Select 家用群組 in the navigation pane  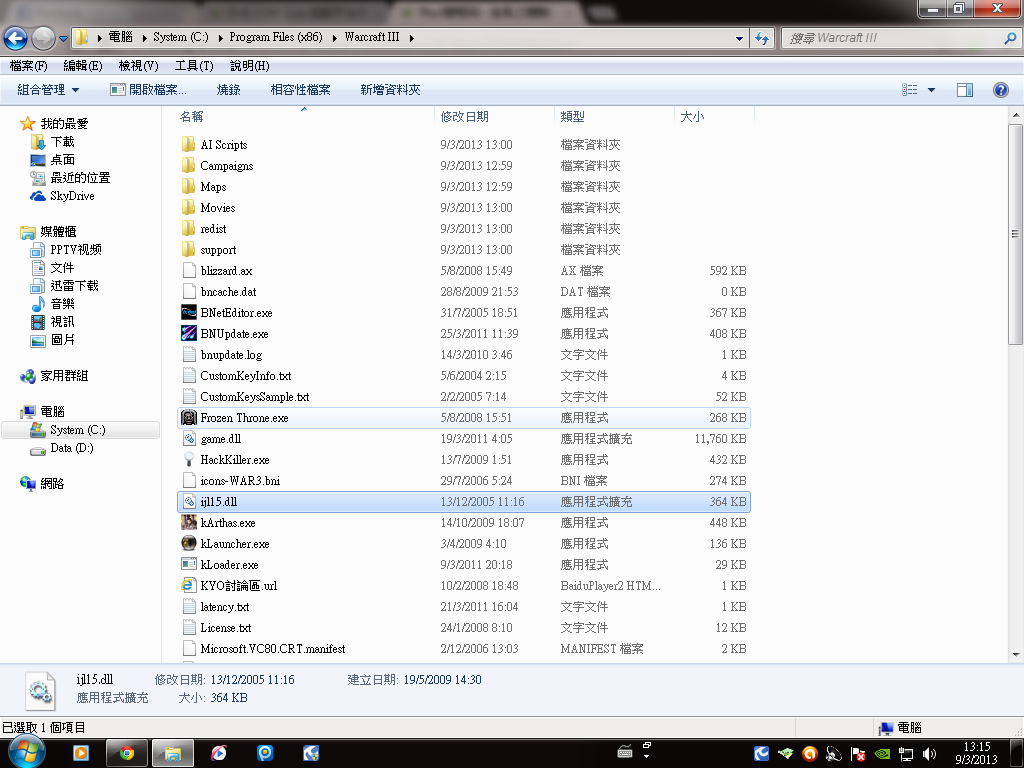[x=64, y=376]
